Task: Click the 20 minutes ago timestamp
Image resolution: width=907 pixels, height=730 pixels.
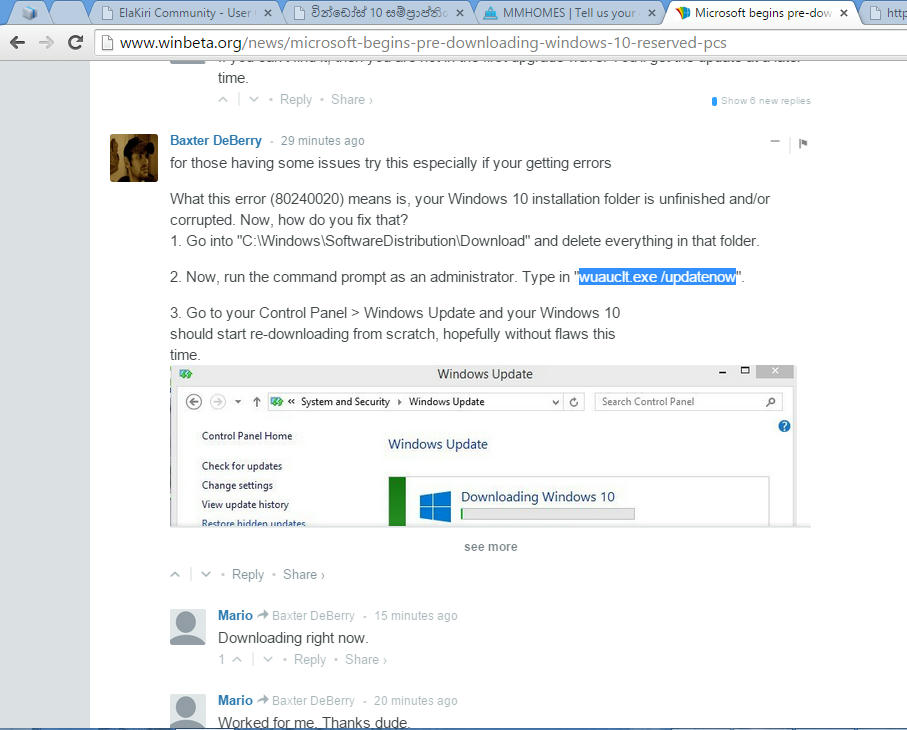Action: click(x=415, y=700)
